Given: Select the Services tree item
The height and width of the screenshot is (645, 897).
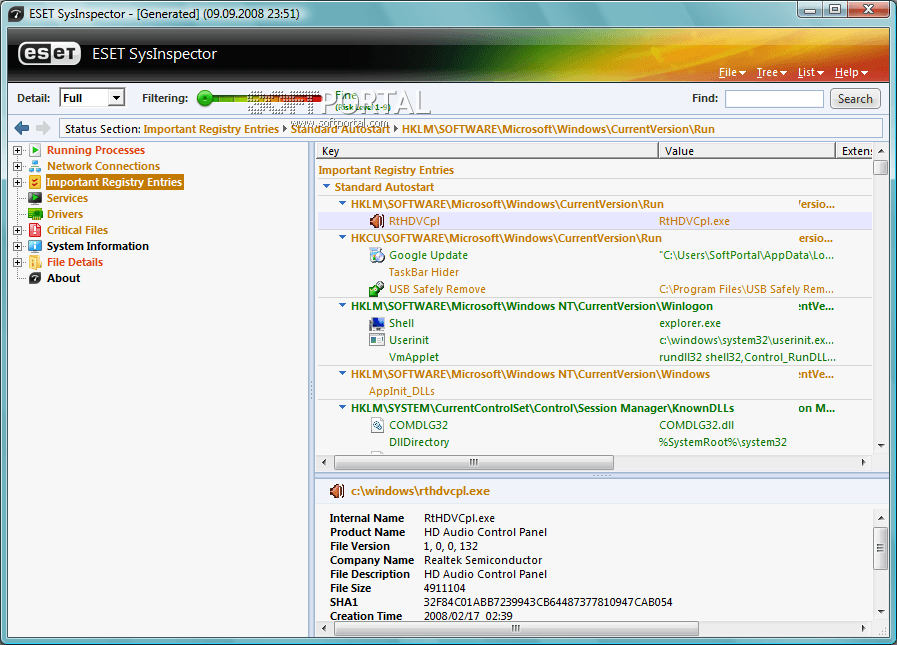Looking at the screenshot, I should point(68,198).
